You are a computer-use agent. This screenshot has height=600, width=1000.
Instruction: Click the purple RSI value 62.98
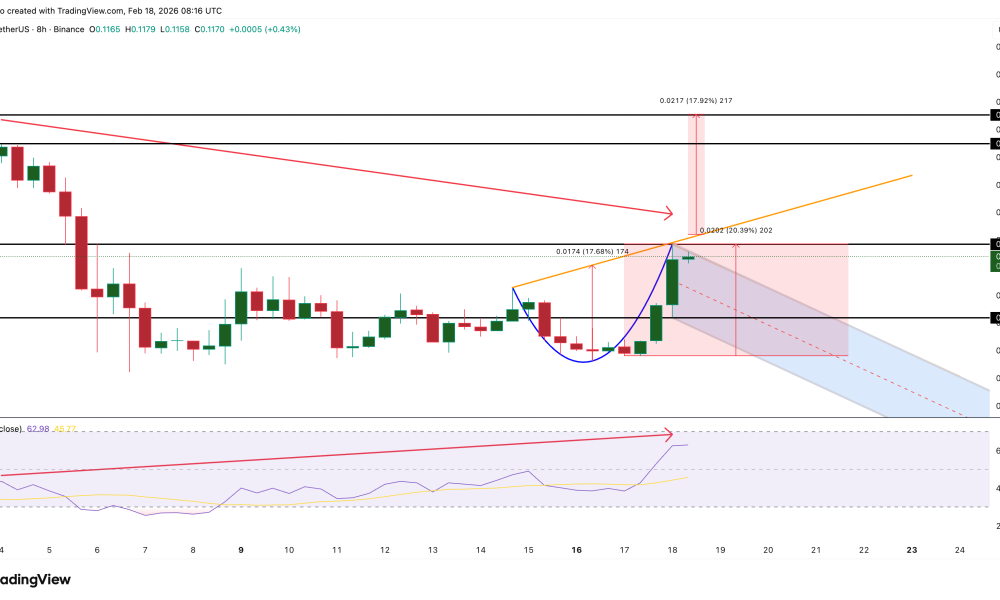pyautogui.click(x=38, y=429)
